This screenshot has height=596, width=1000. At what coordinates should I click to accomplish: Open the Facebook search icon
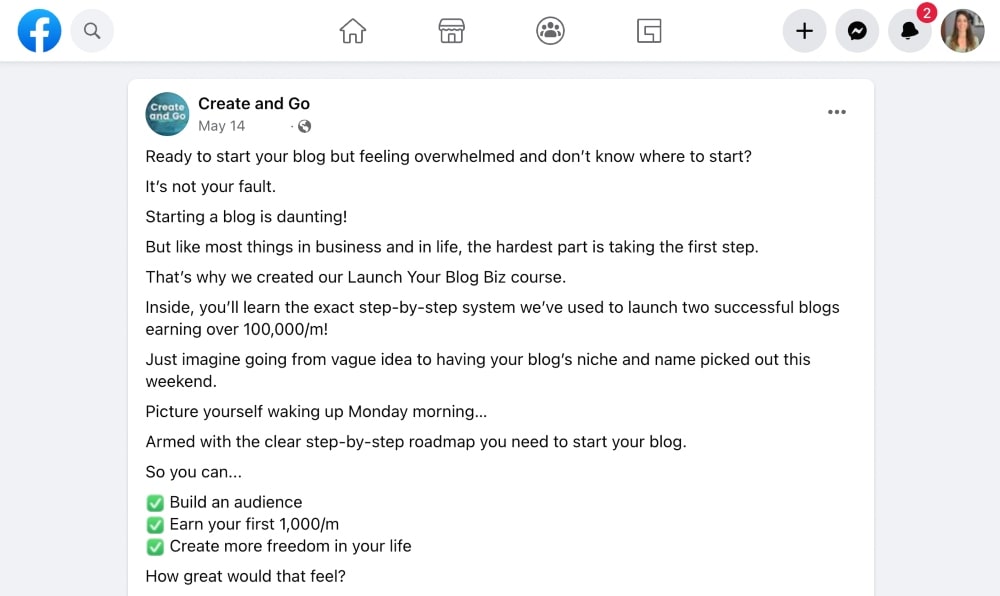92,31
